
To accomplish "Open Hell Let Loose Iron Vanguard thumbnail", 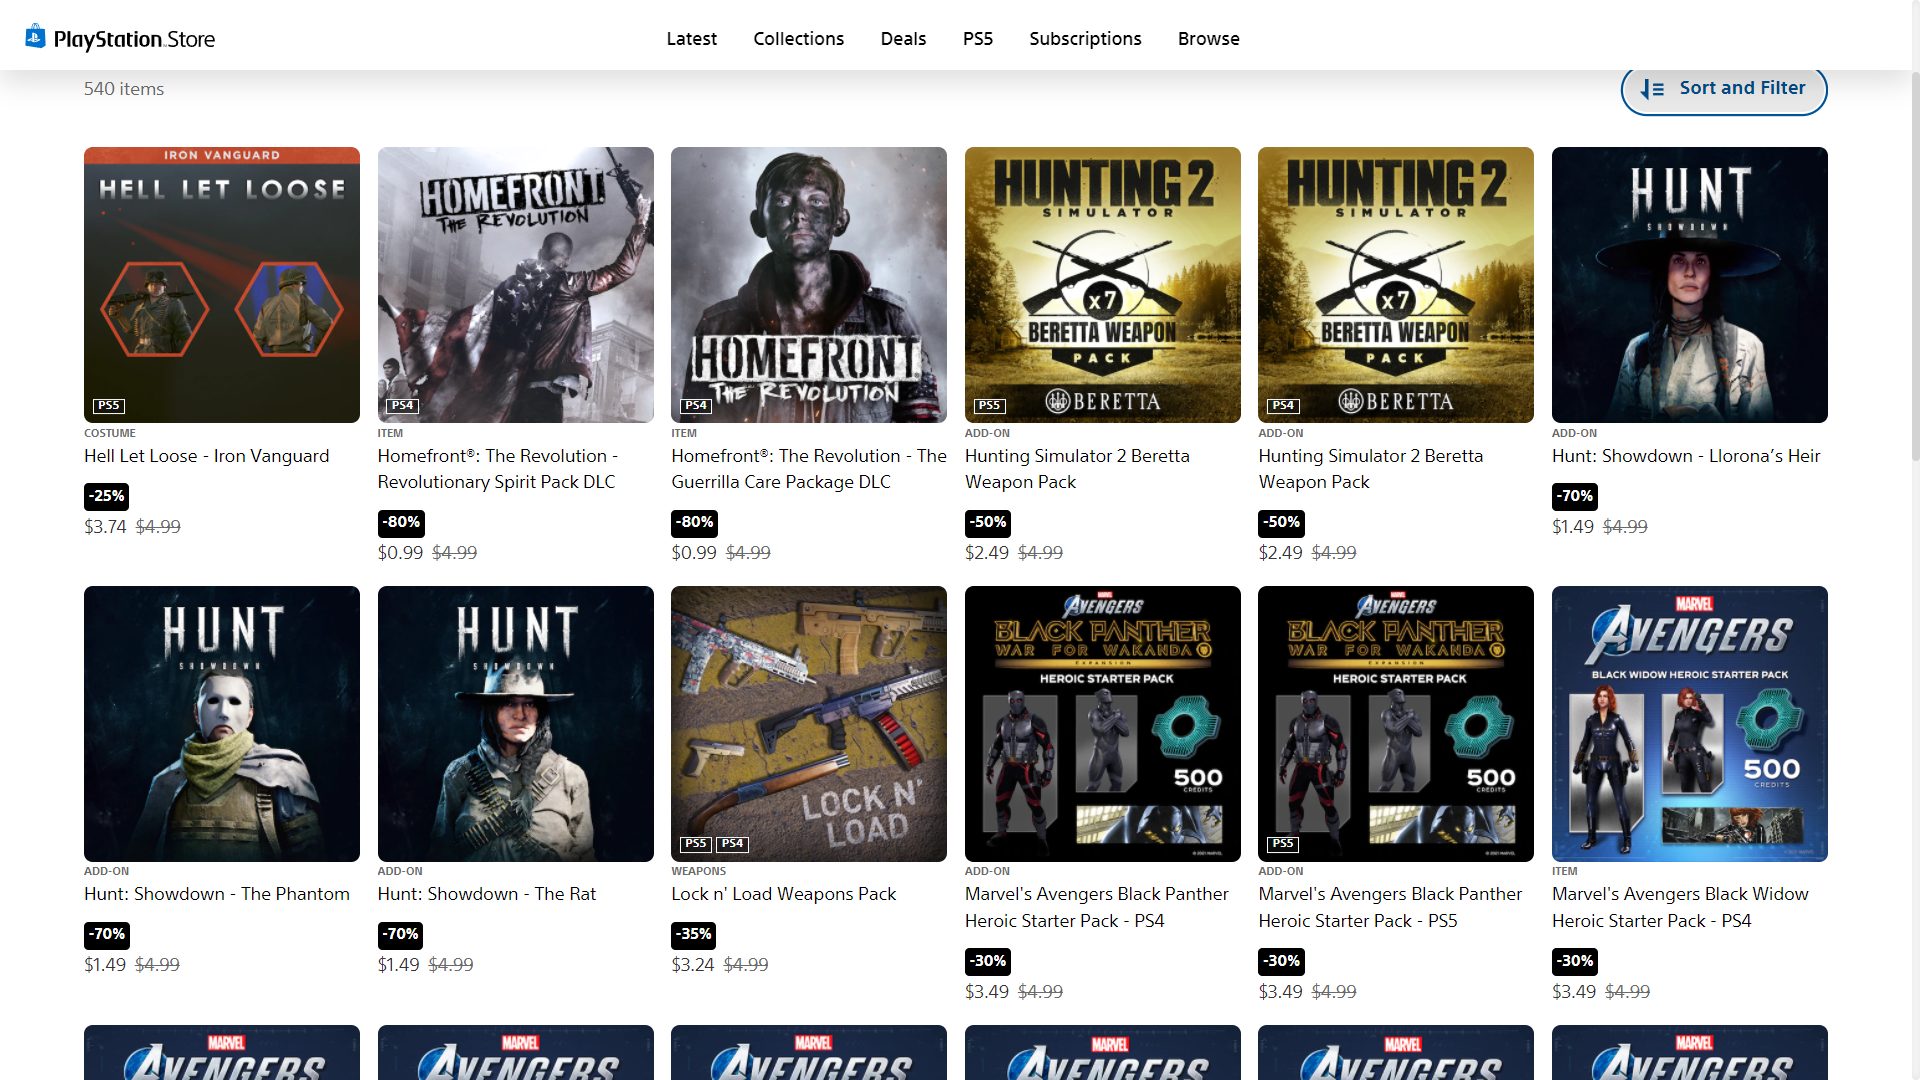I will [221, 284].
